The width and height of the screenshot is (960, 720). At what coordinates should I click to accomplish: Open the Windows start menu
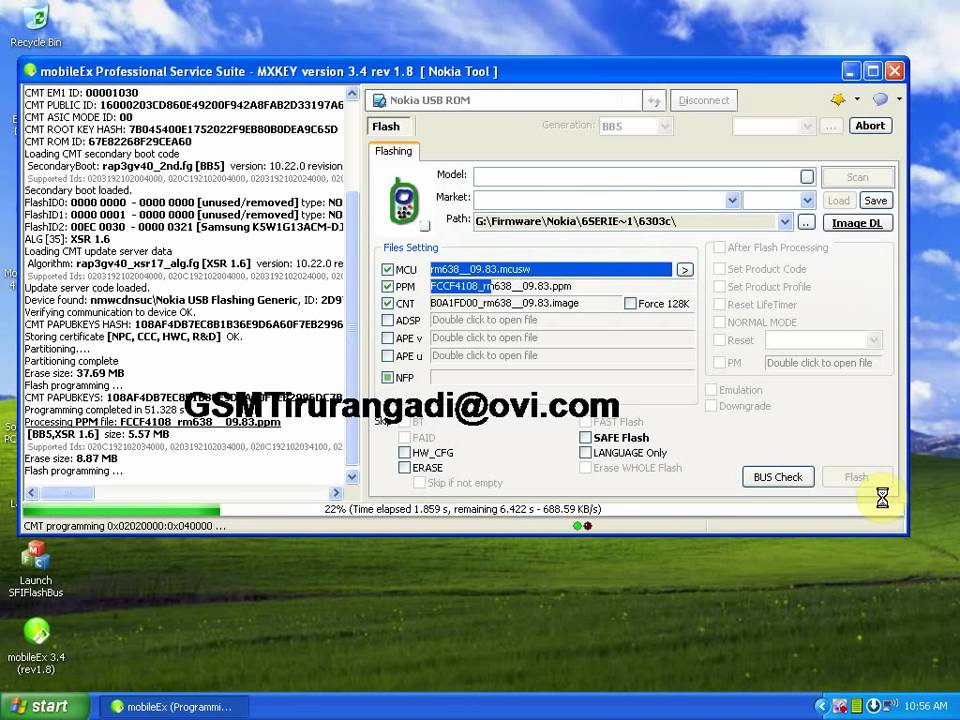[43, 707]
